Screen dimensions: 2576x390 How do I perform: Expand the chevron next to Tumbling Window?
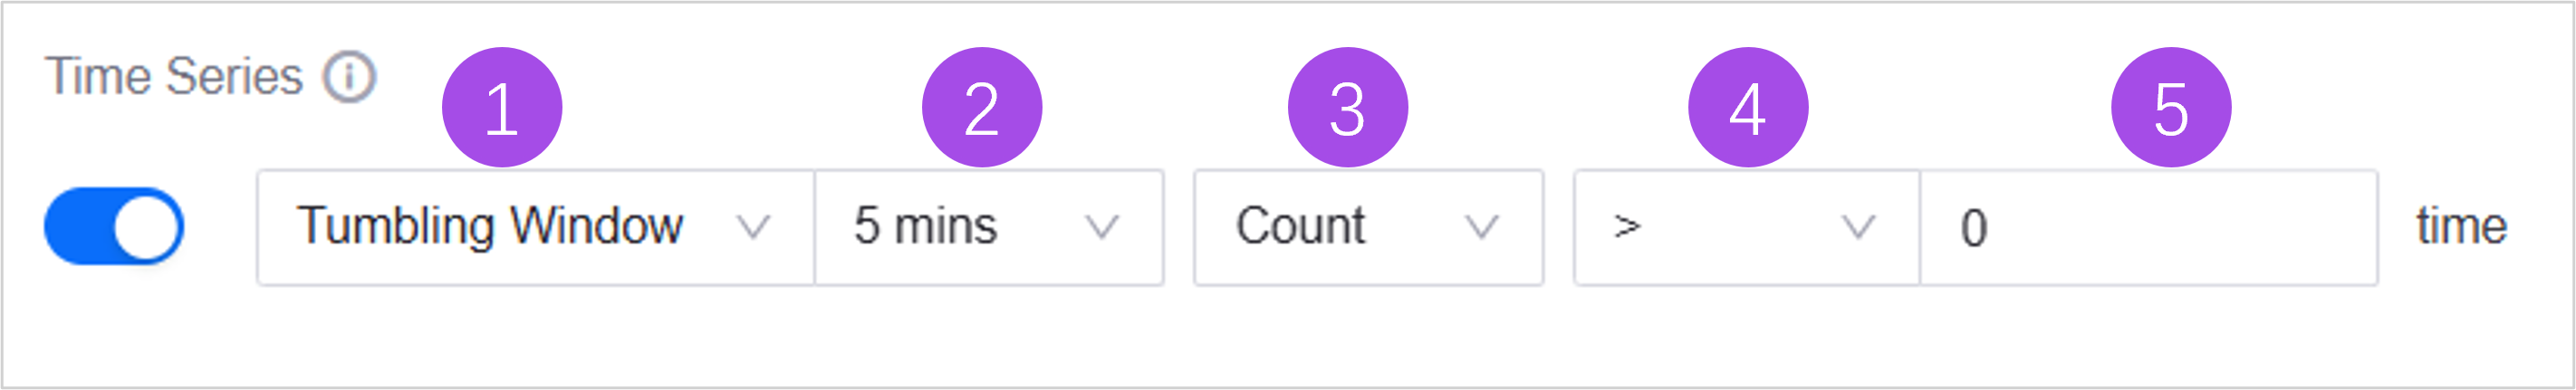click(753, 228)
